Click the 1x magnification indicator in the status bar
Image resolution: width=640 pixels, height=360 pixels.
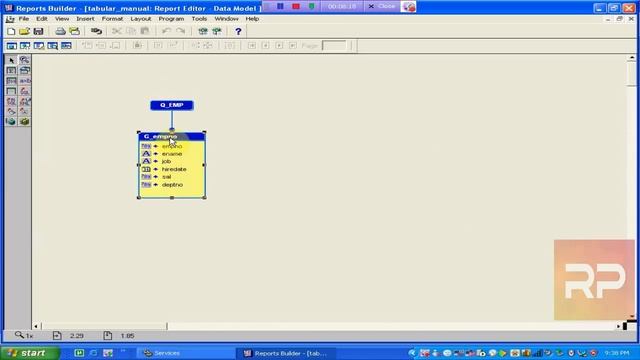[24, 336]
